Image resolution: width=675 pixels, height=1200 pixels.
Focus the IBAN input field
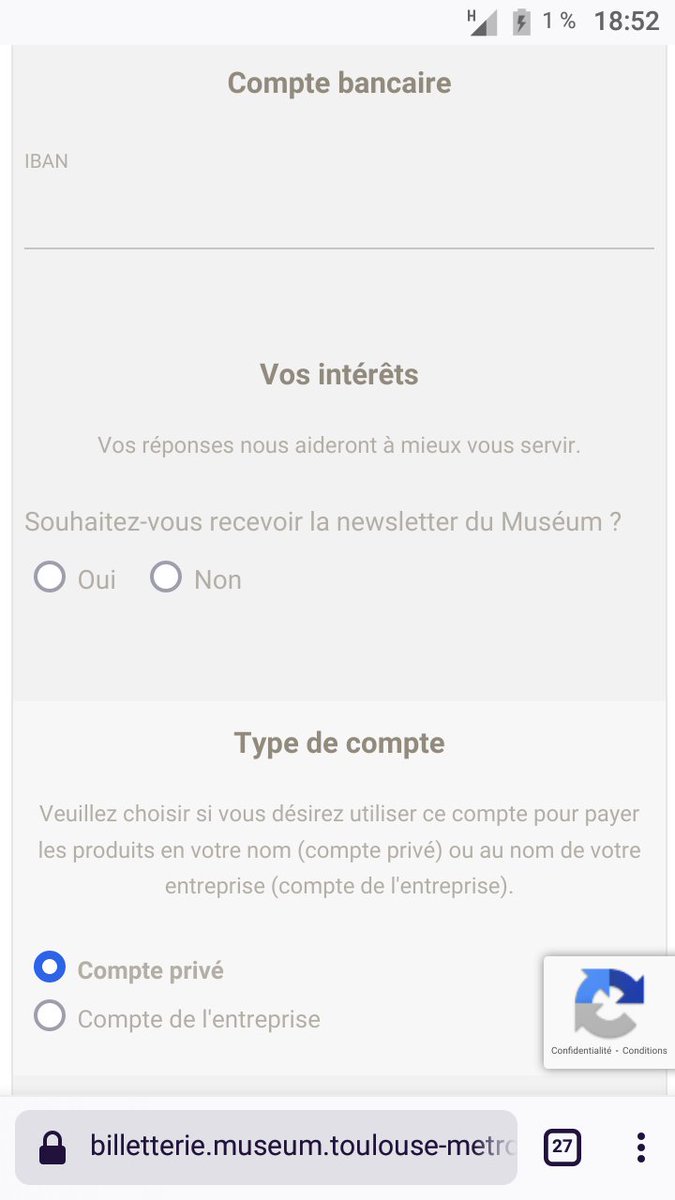click(x=339, y=215)
